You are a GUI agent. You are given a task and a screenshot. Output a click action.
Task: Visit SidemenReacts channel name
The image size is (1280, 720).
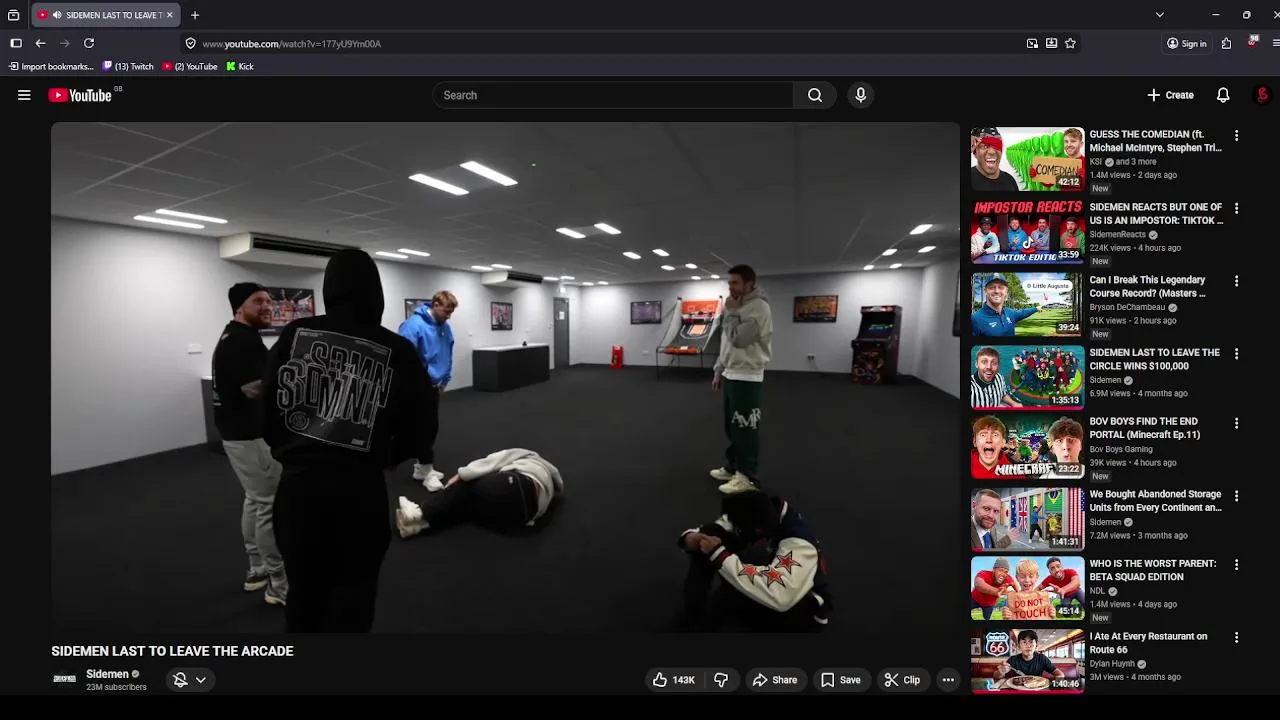1117,235
